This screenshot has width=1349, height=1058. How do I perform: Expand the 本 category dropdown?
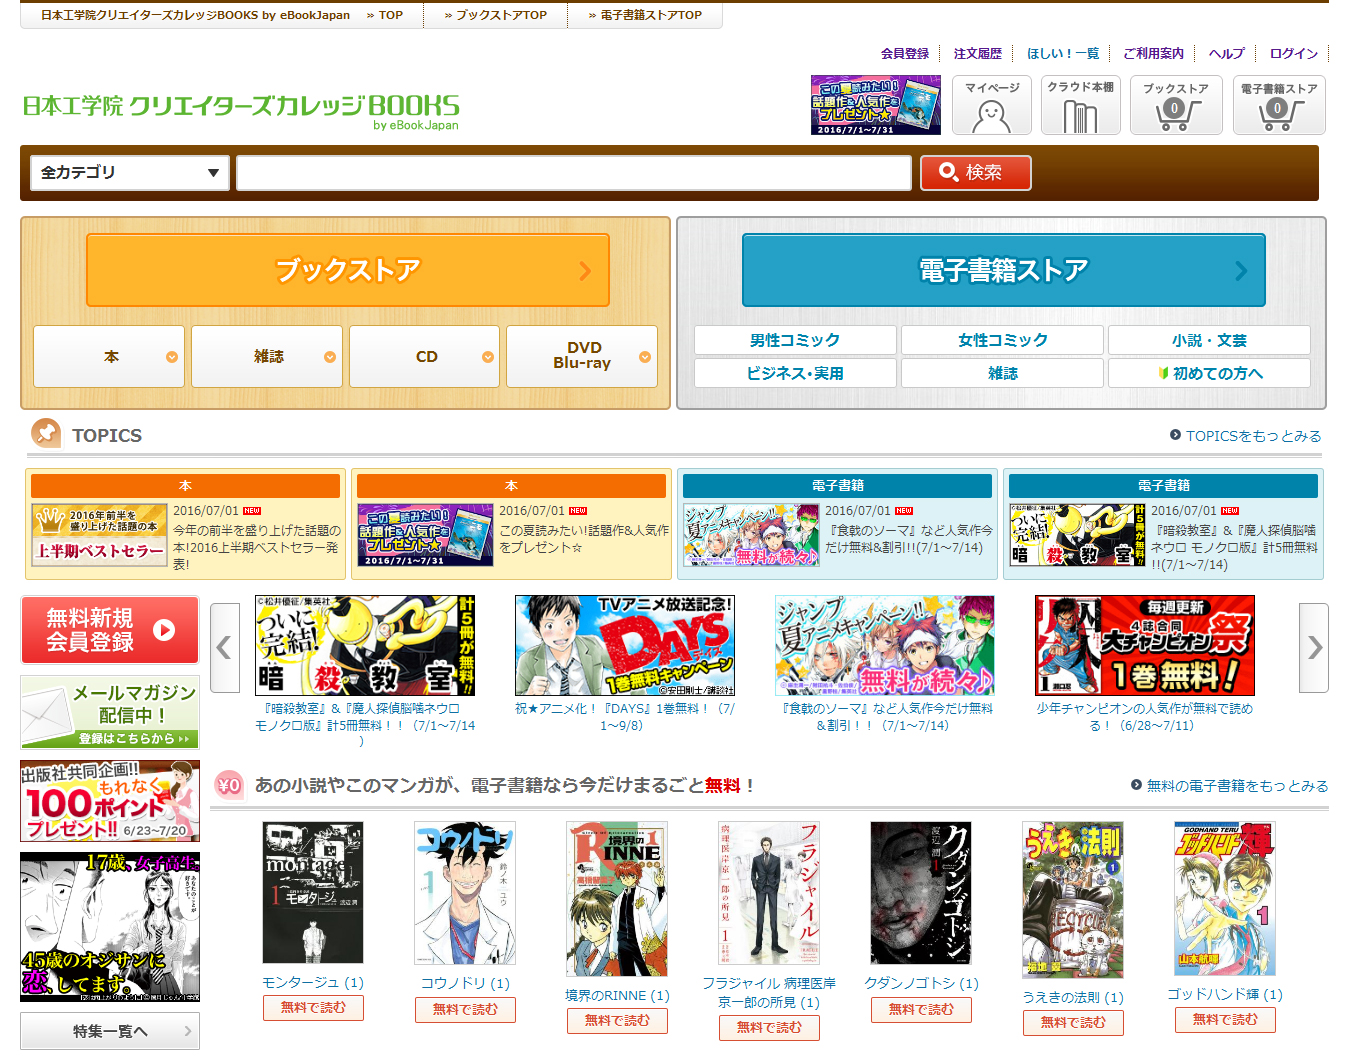109,356
